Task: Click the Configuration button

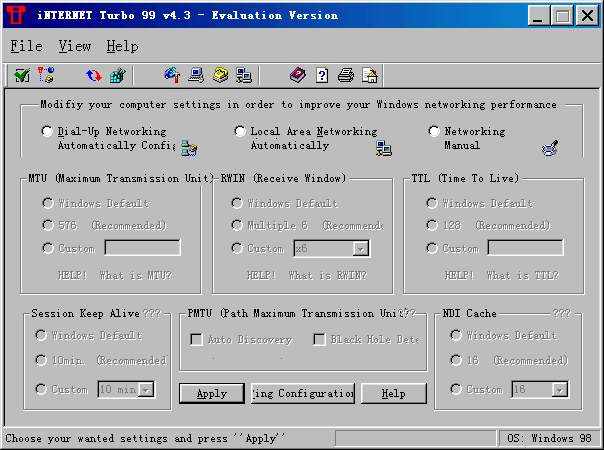Action: point(303,393)
